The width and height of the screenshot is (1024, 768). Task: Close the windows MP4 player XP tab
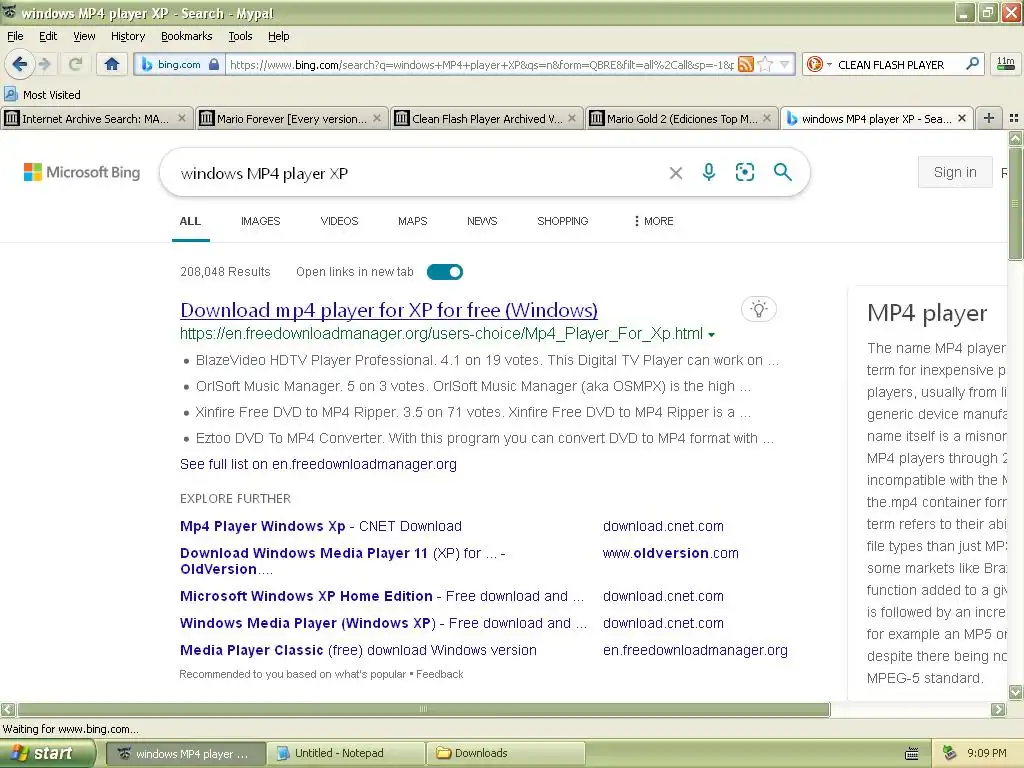pyautogui.click(x=962, y=118)
